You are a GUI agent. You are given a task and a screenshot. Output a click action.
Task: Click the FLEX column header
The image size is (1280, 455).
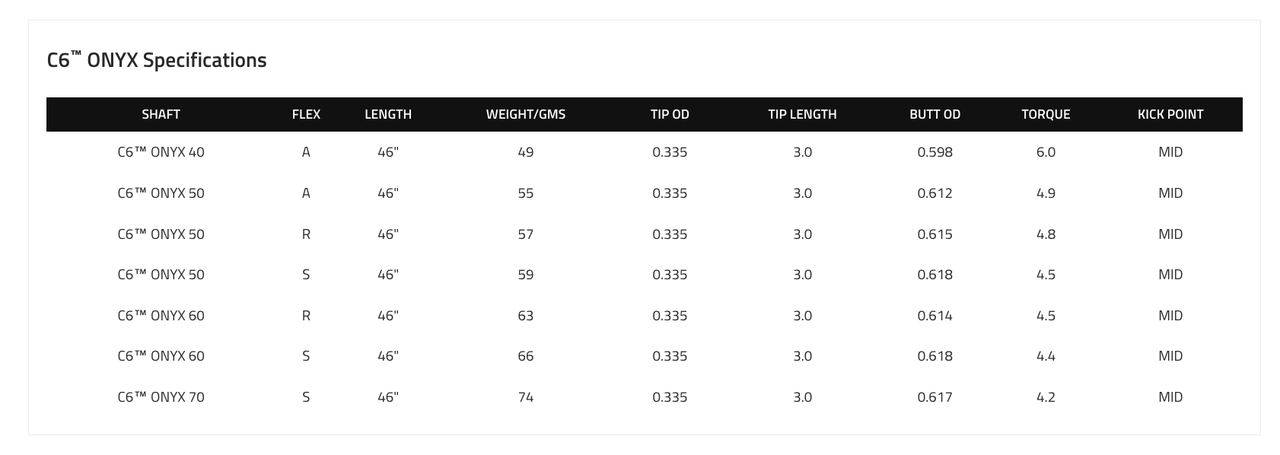306,114
